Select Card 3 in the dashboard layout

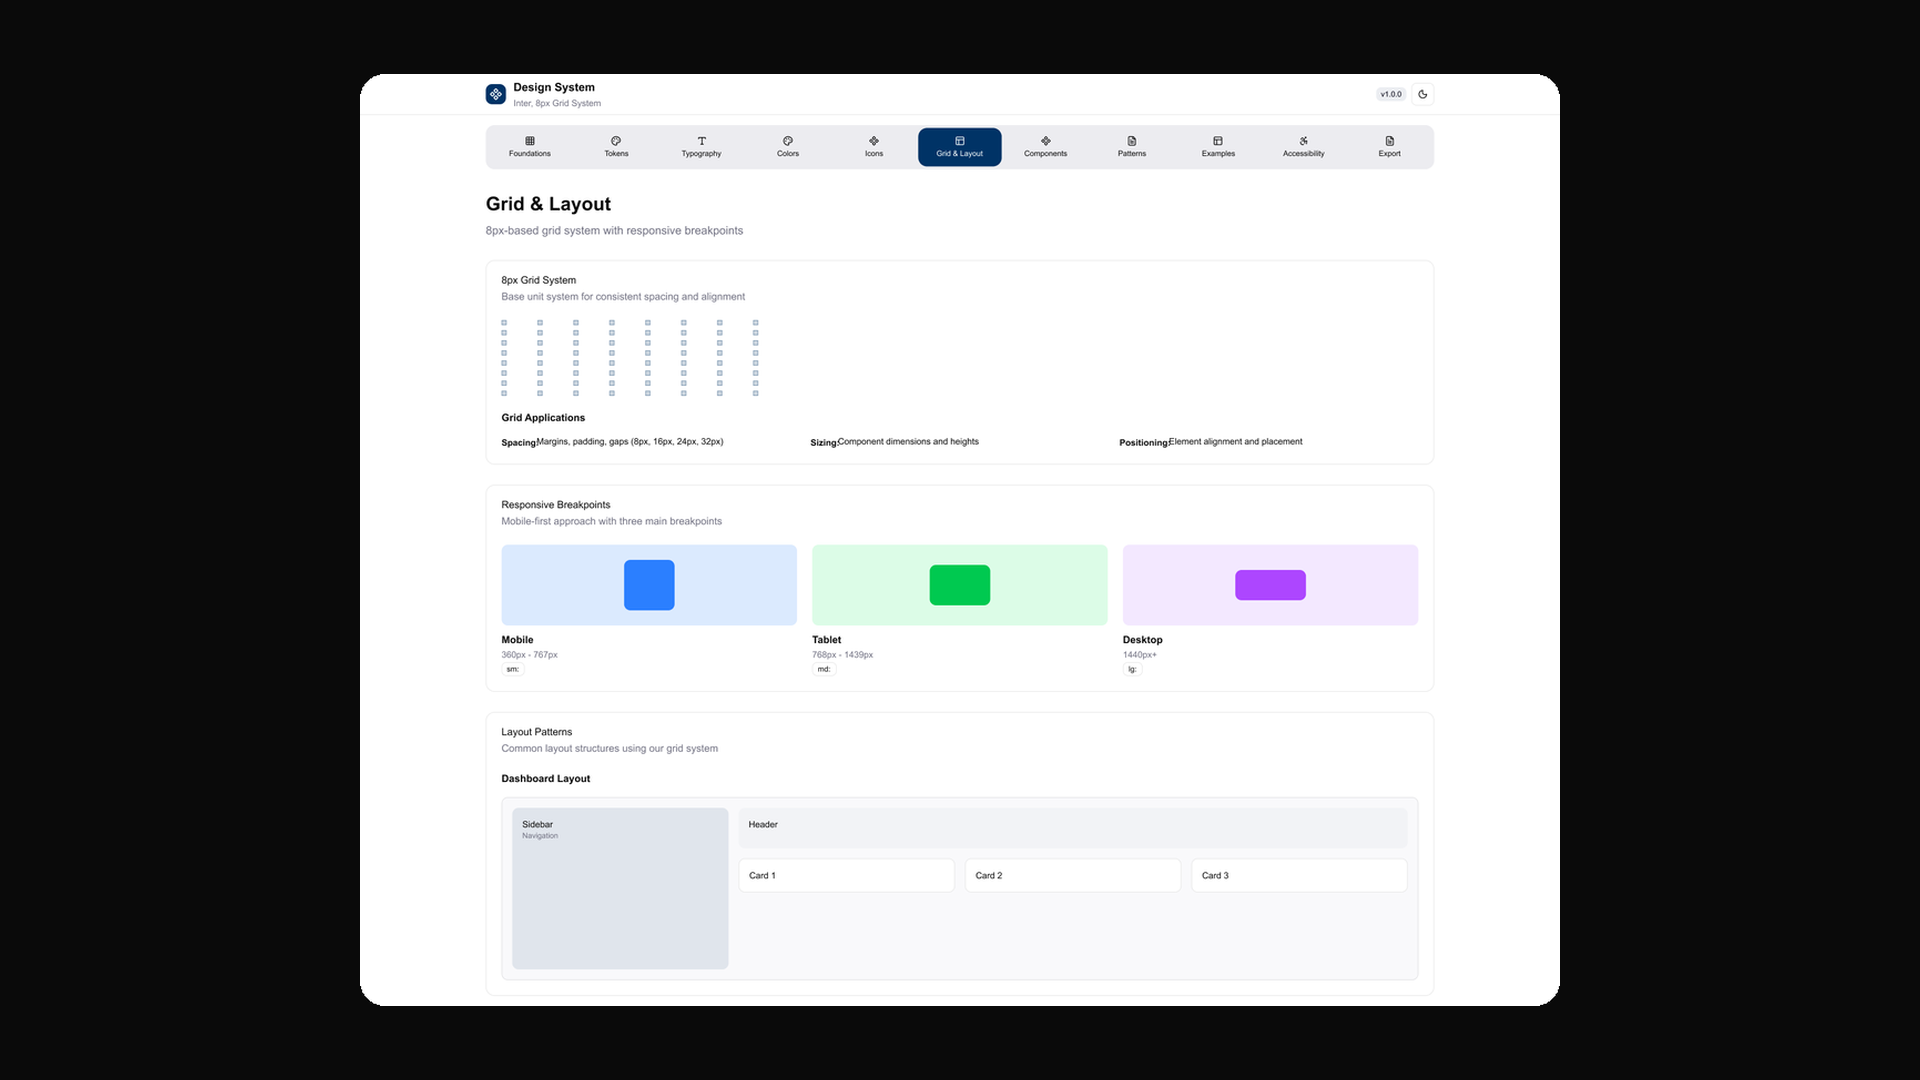[1299, 875]
